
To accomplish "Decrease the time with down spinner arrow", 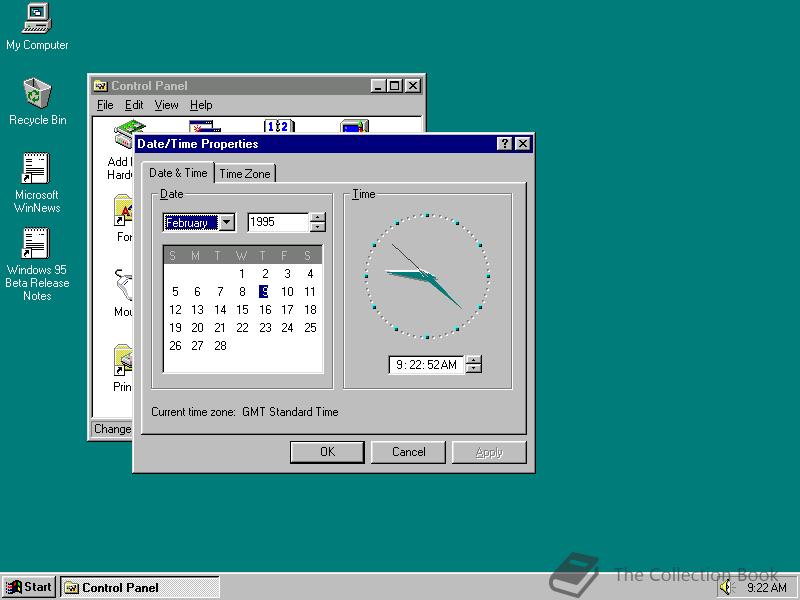I will (474, 369).
